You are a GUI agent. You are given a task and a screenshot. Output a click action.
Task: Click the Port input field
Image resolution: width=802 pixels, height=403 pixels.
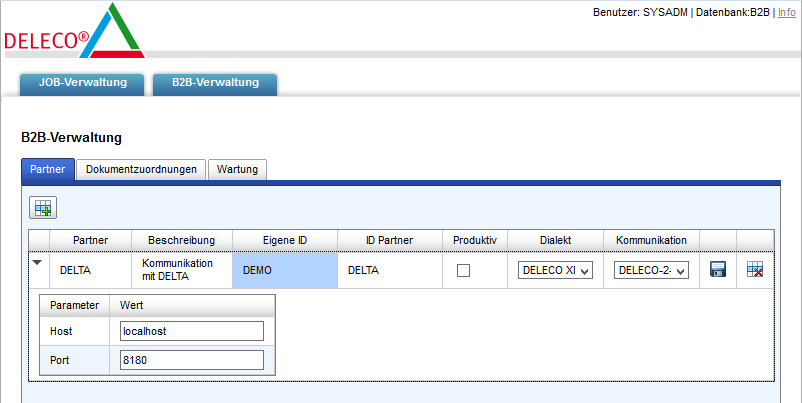point(191,360)
